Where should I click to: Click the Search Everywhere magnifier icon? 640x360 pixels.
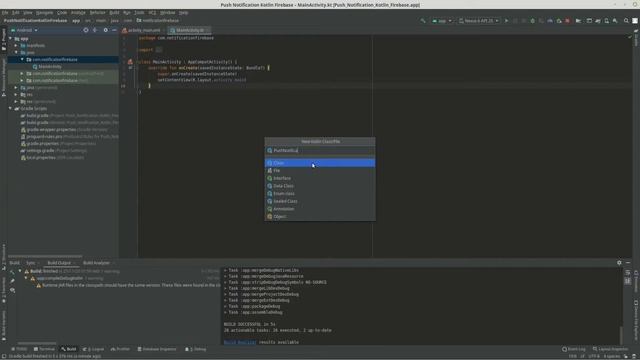click(626, 20)
